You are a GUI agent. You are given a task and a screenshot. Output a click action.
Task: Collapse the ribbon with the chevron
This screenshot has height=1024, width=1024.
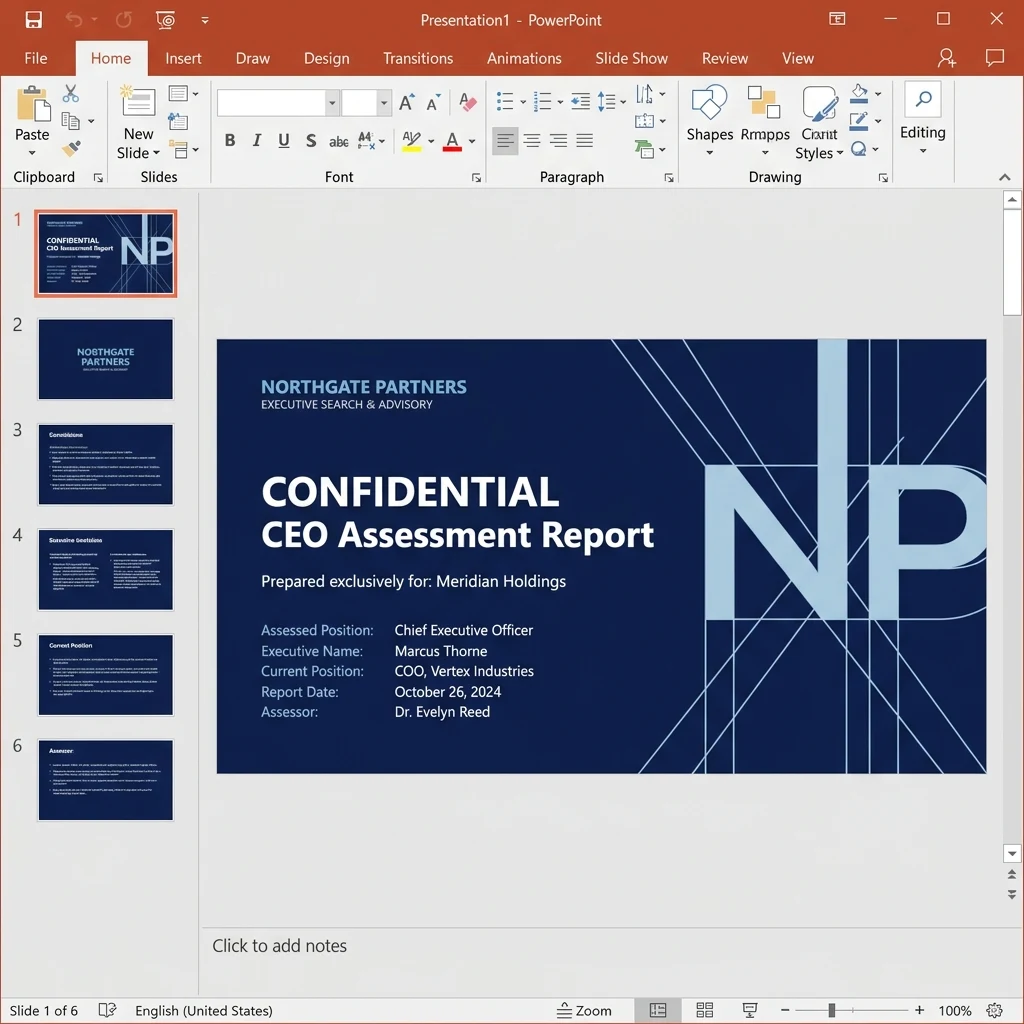click(x=1004, y=177)
